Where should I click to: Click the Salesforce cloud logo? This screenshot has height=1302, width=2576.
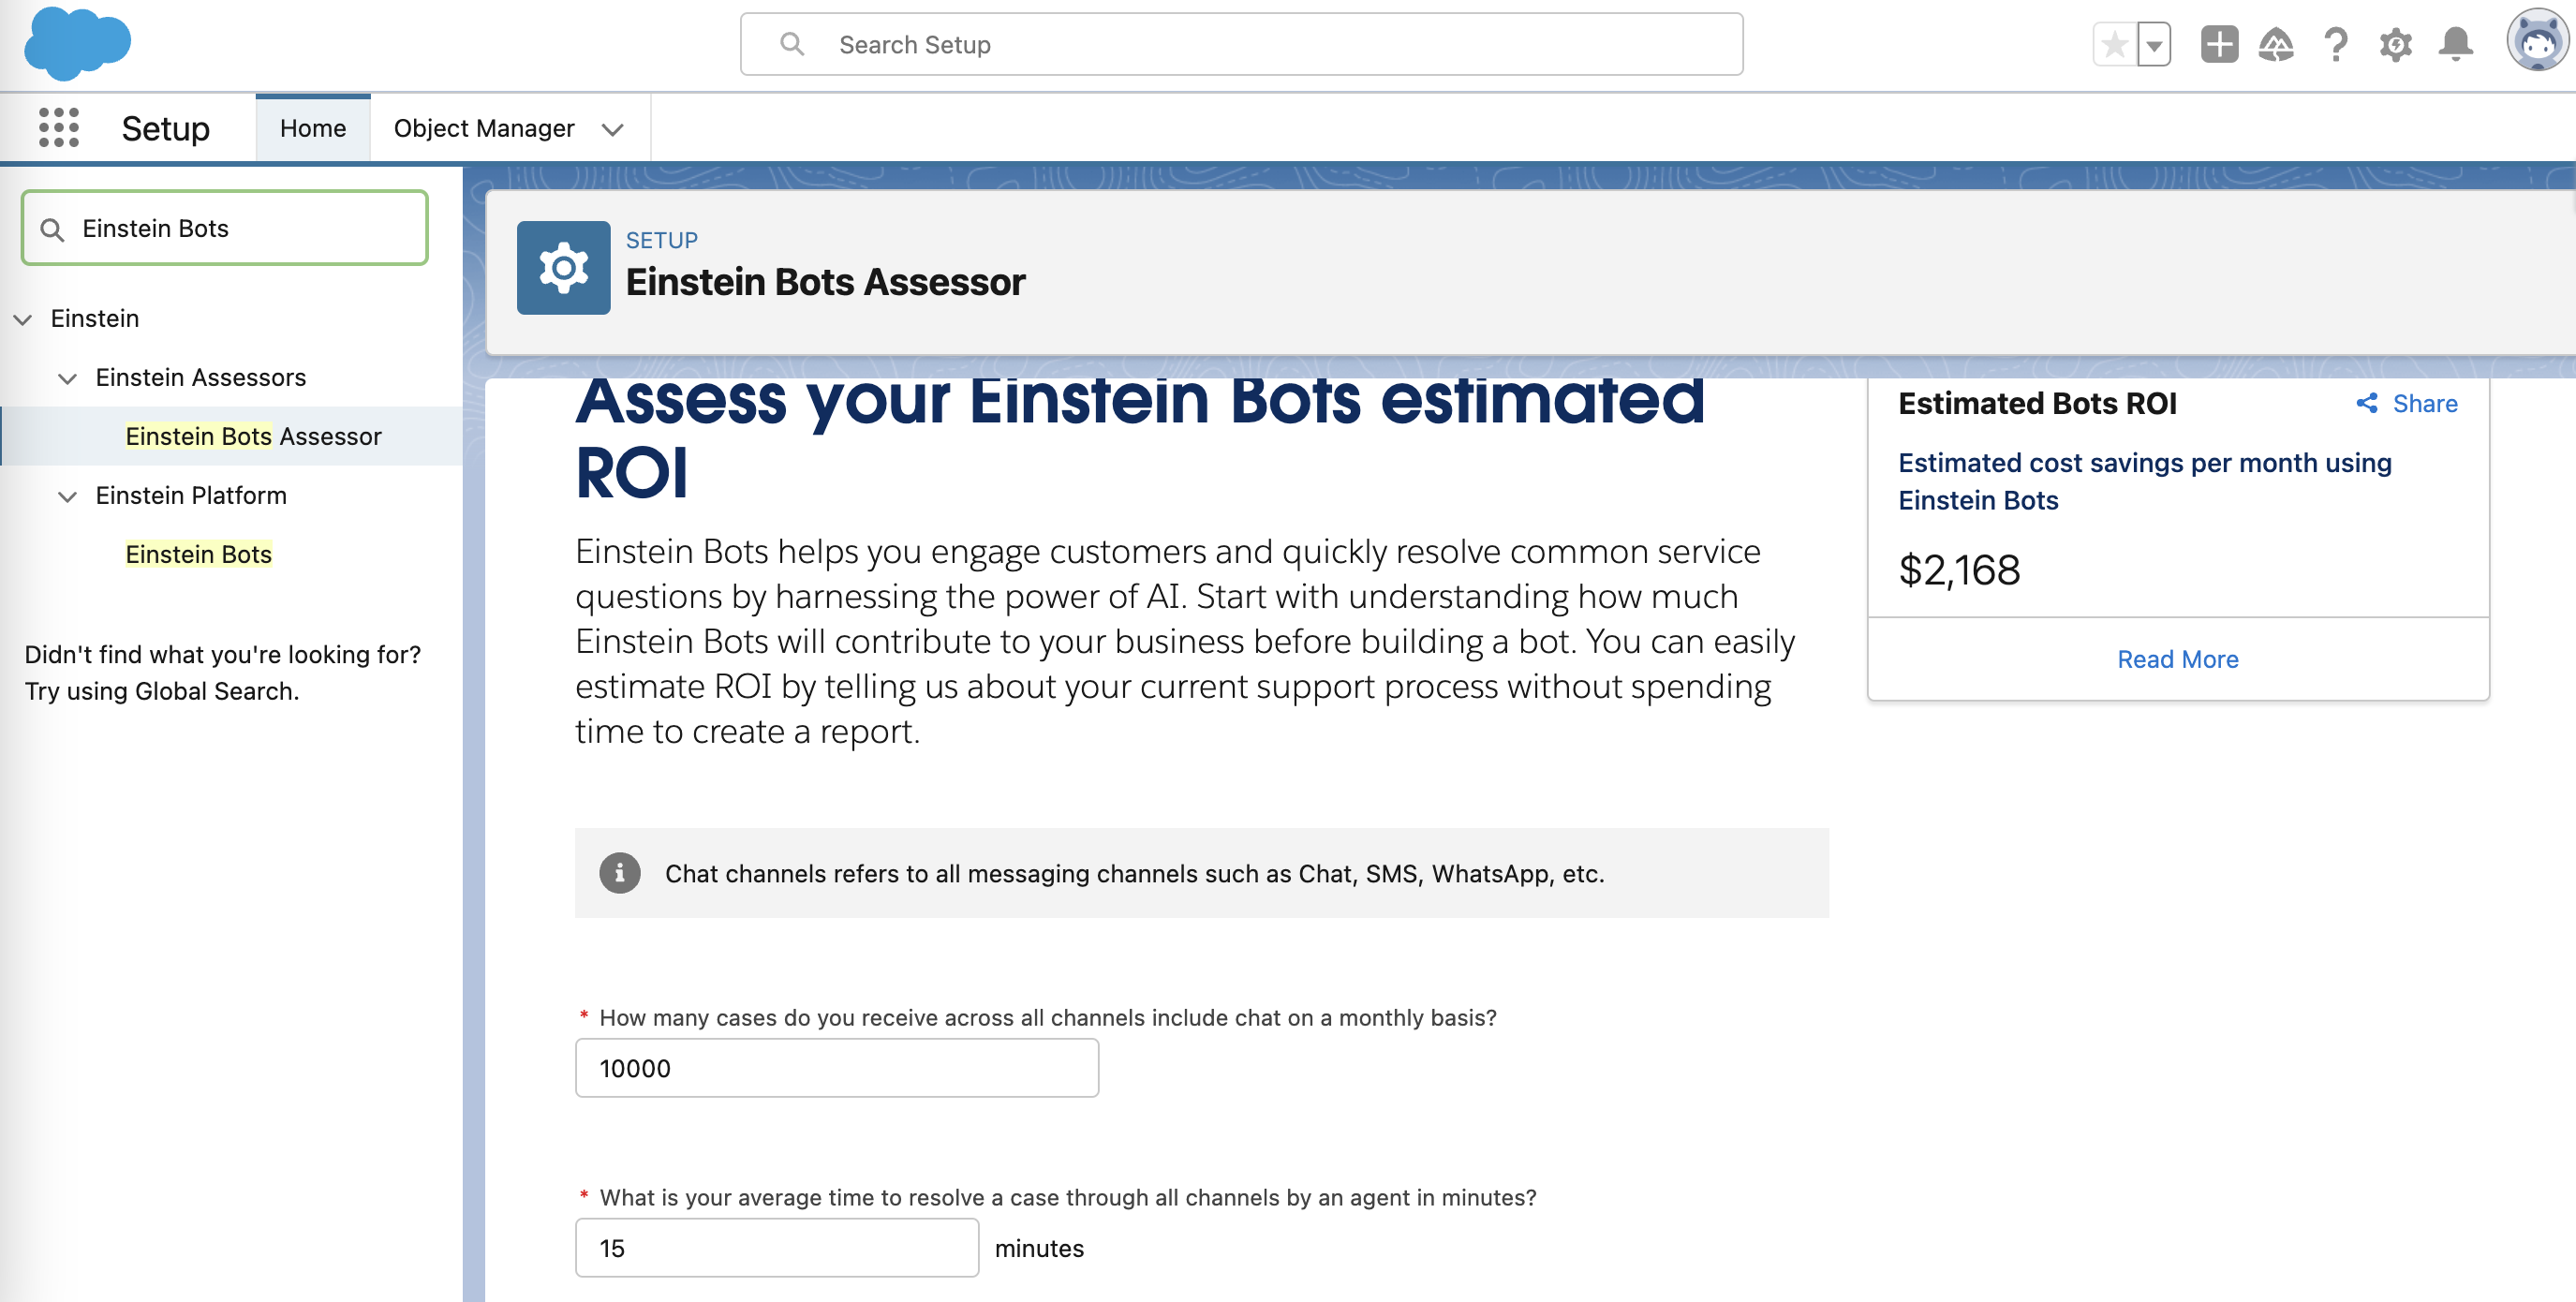point(77,44)
